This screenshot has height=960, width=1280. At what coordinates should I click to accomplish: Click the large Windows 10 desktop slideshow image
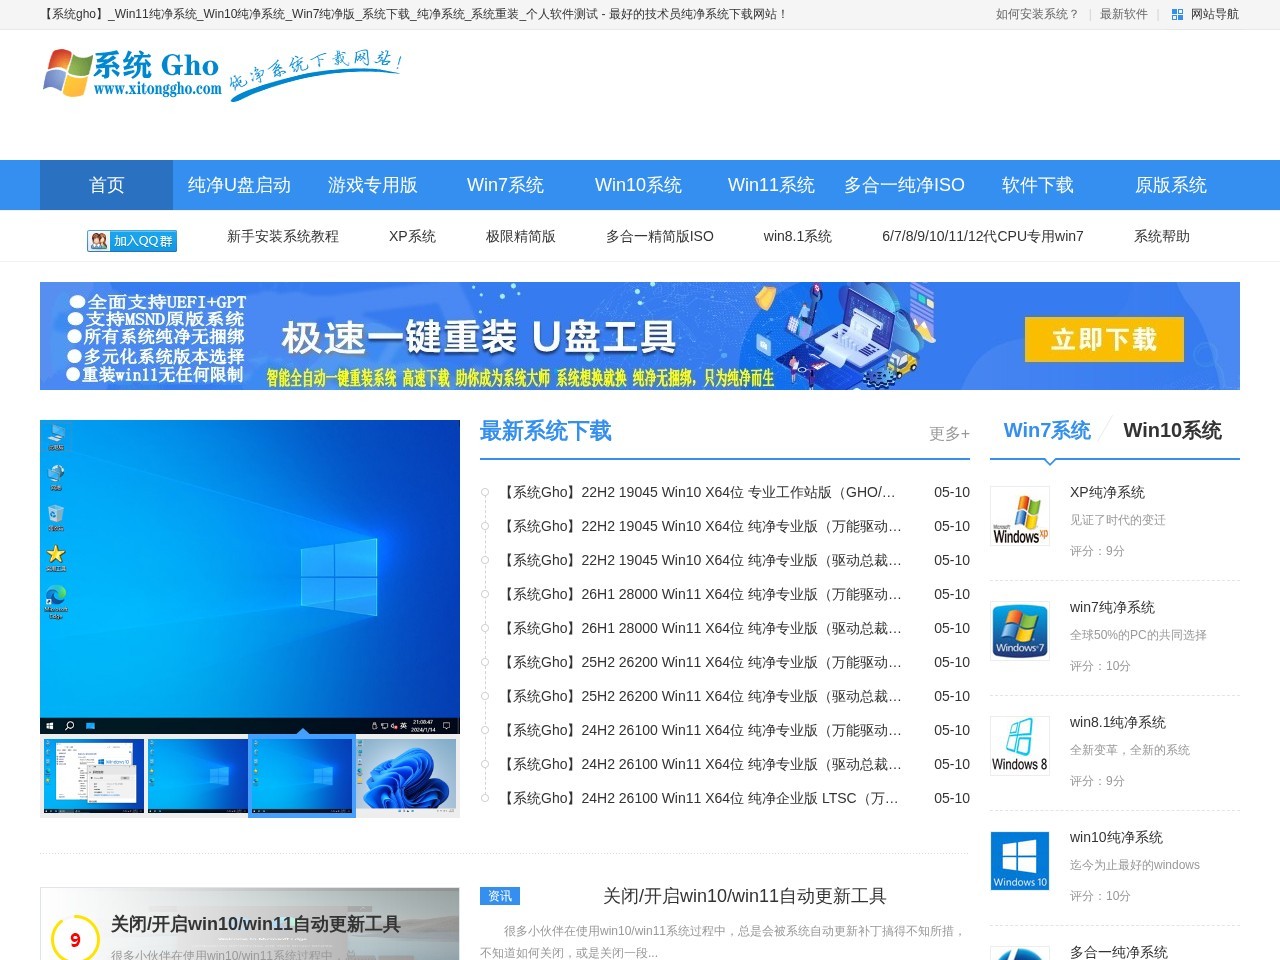coord(250,577)
